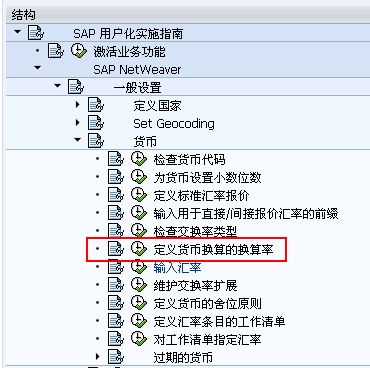Open documentation icon for 对工作清单指定汇率
This screenshot has height=368, width=370.
pyautogui.click(x=116, y=339)
